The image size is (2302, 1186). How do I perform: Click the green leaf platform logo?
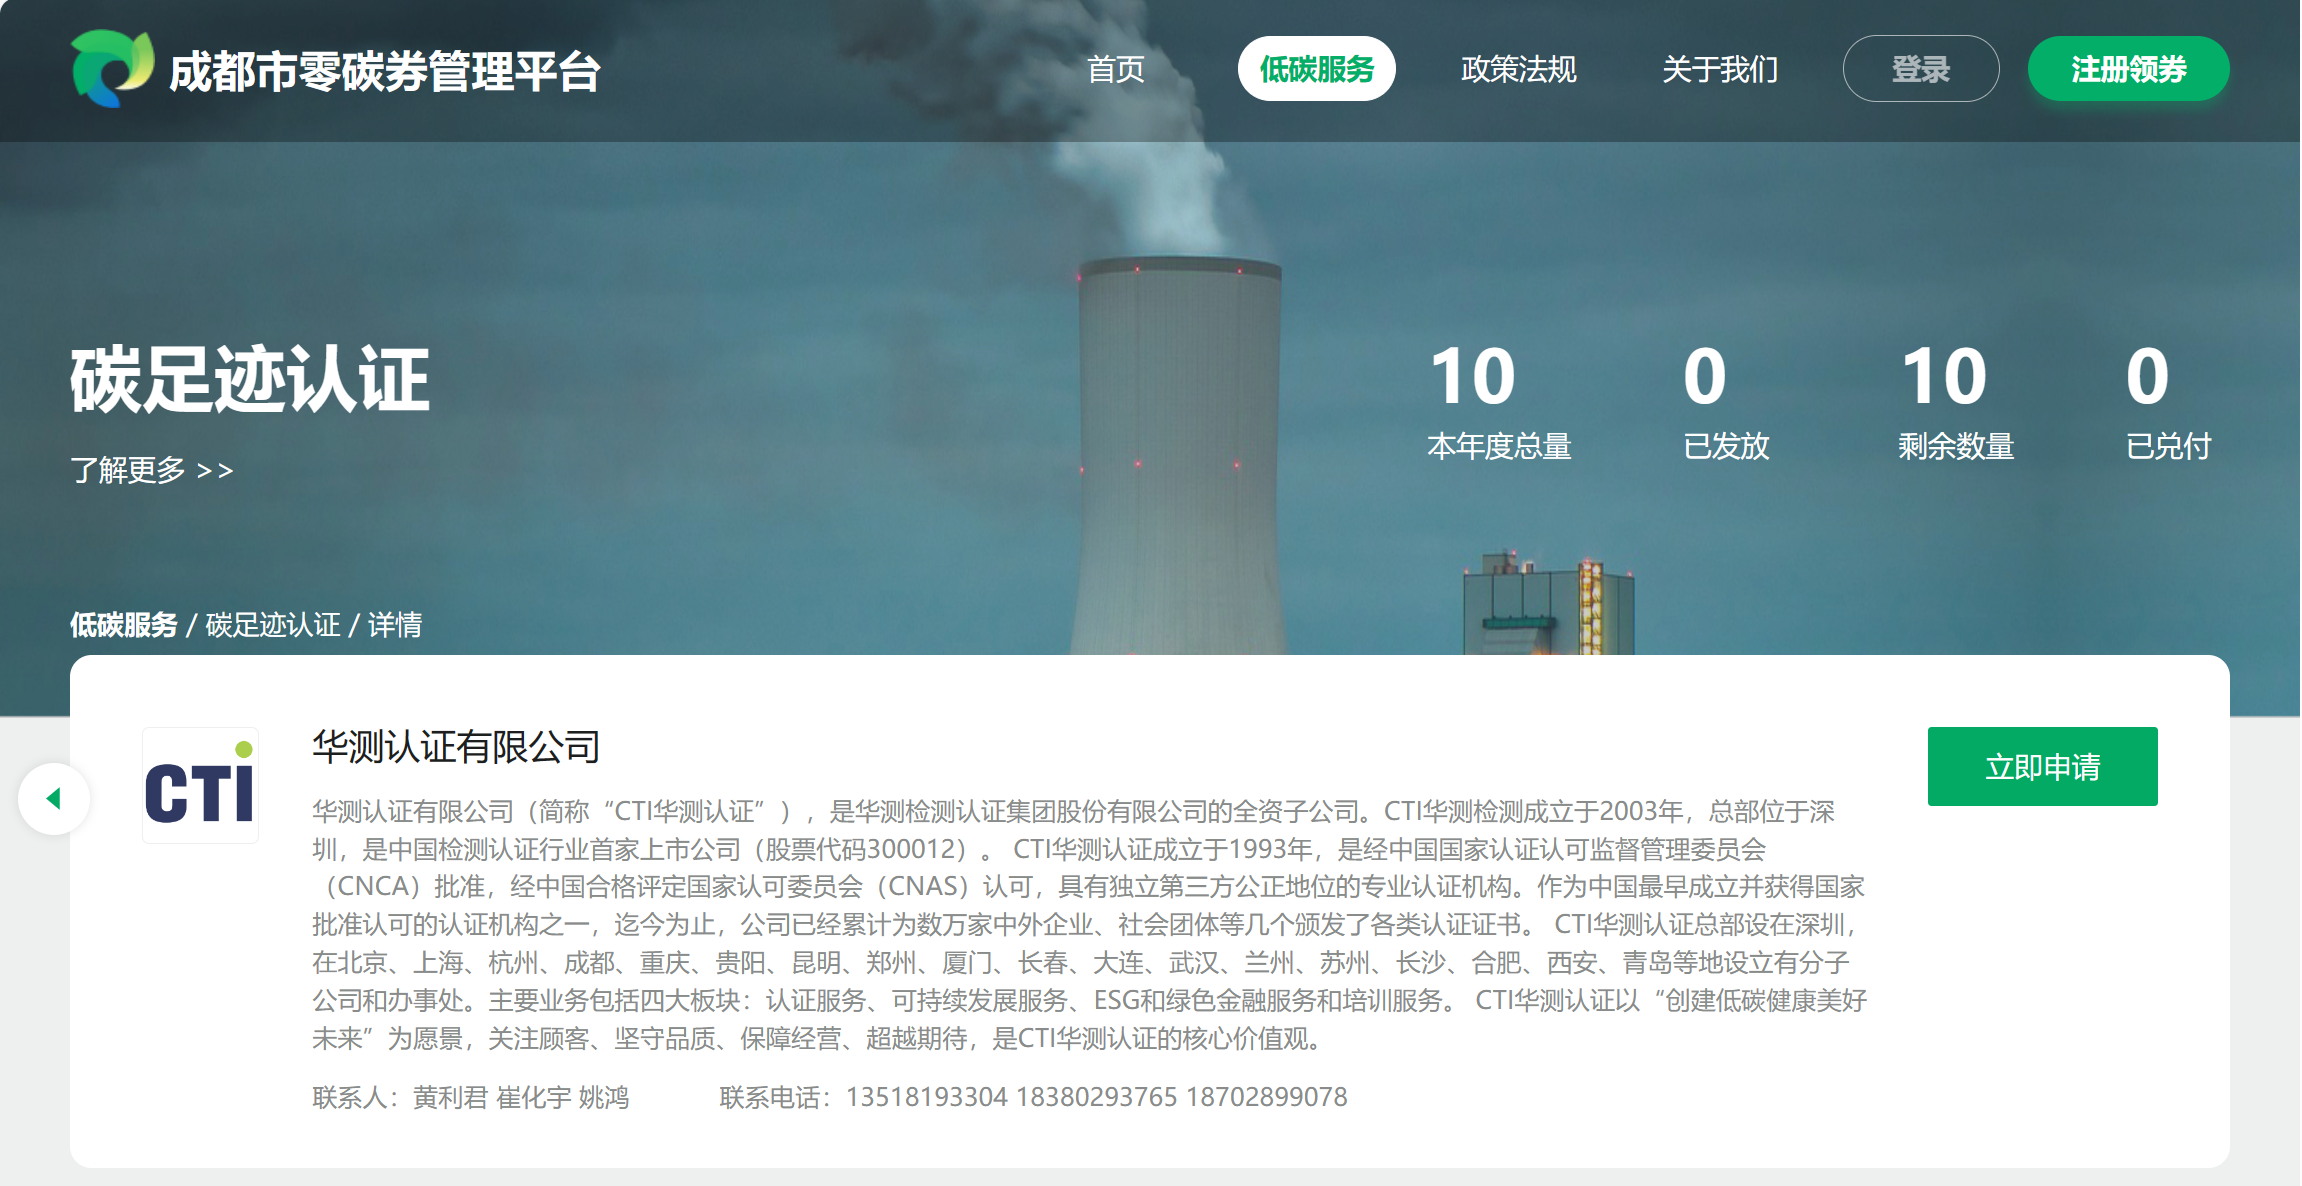coord(112,68)
